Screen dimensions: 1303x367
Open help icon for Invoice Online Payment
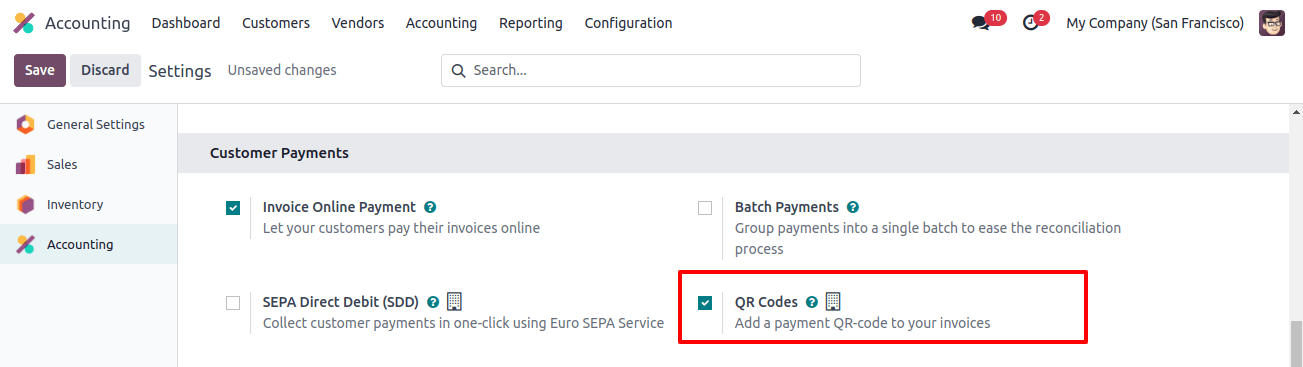coord(430,208)
